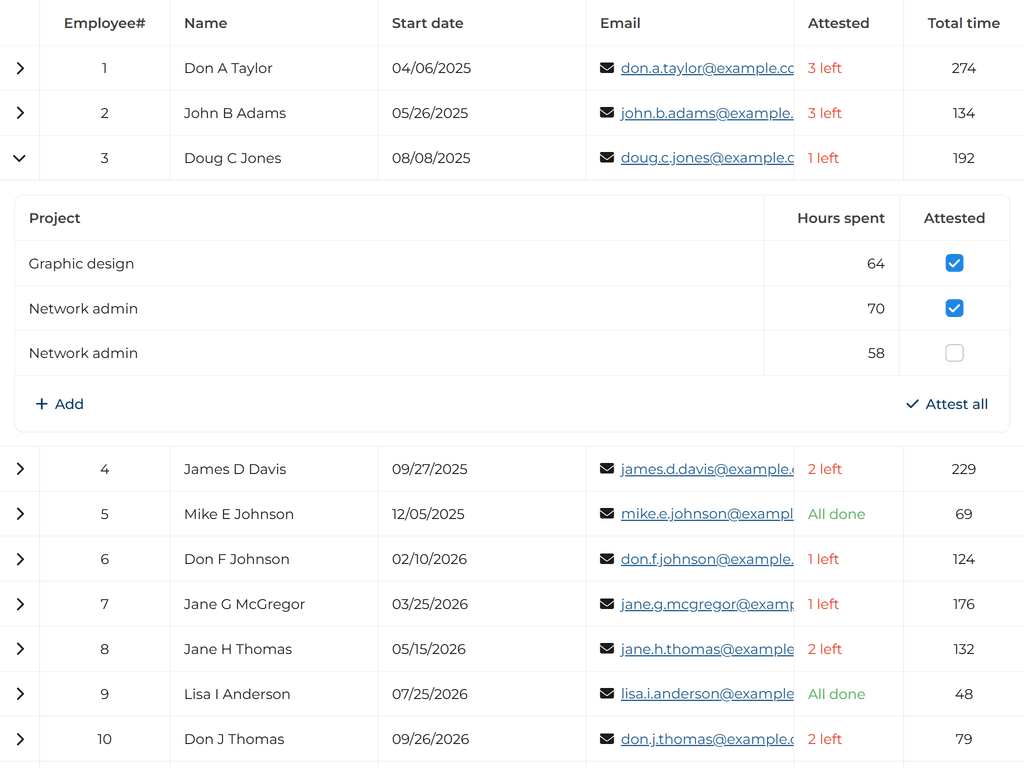Select the Hours spent column header

point(840,218)
